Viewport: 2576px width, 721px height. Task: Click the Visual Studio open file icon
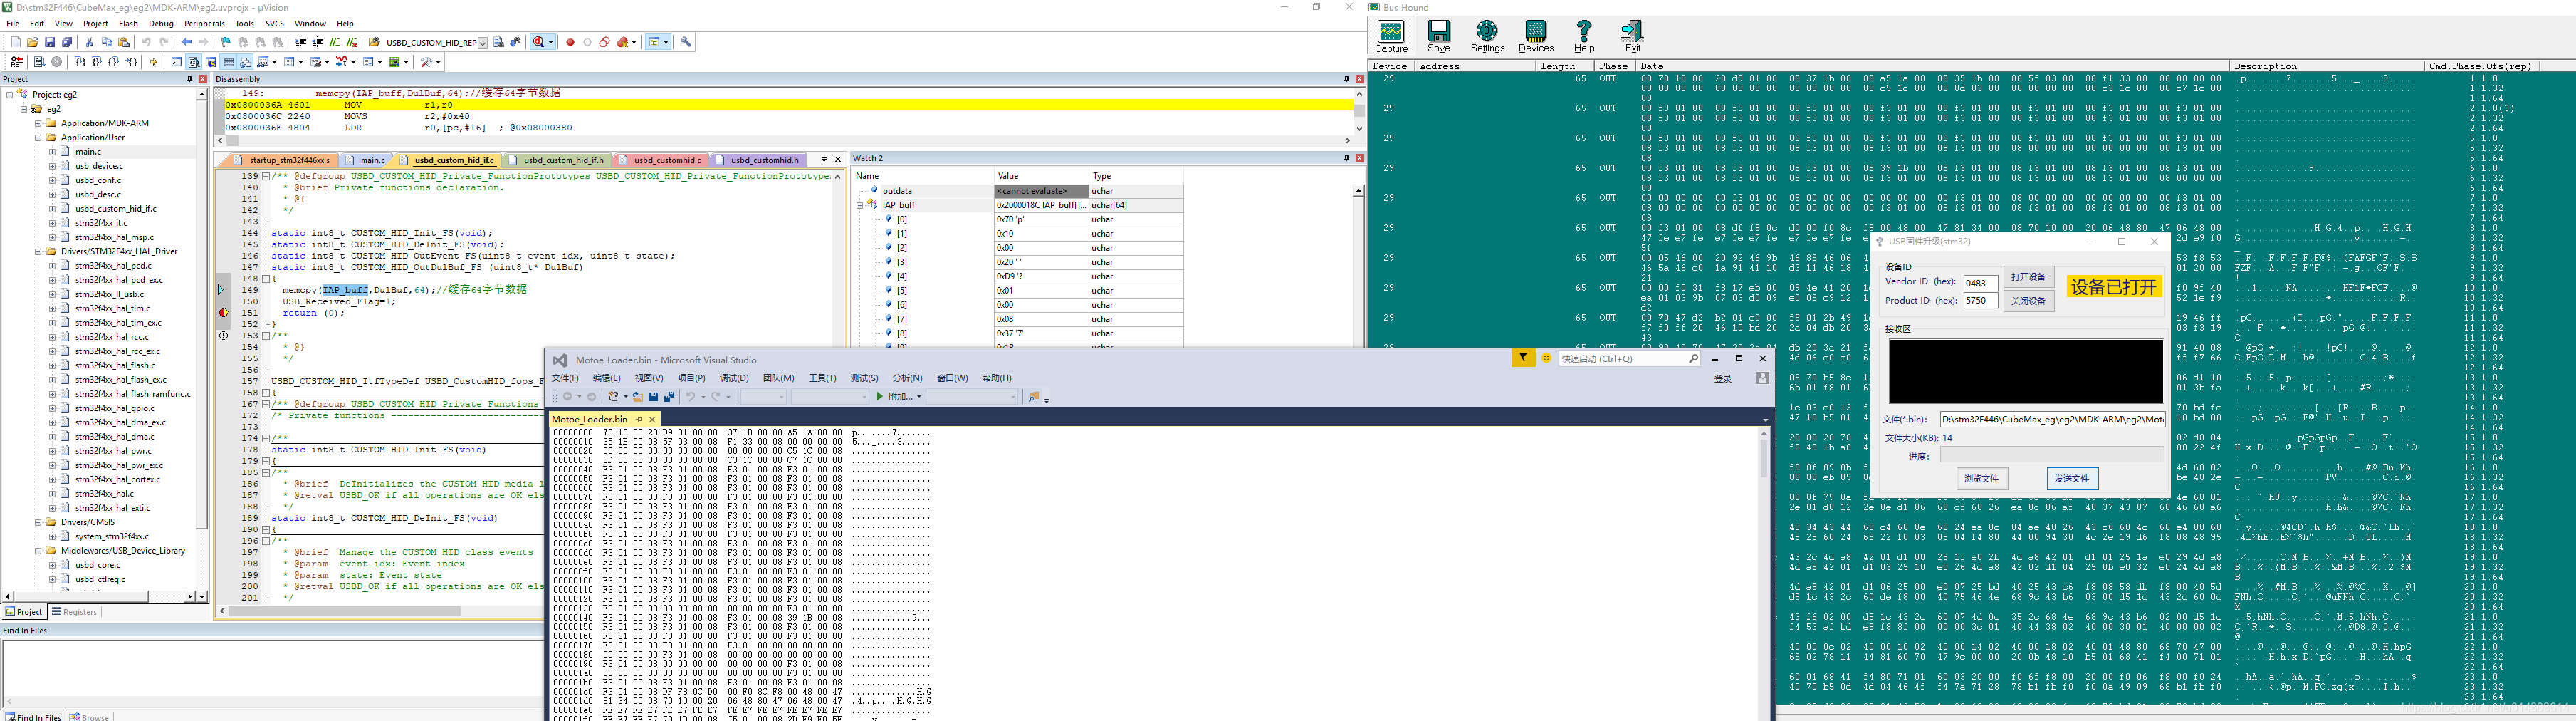pyautogui.click(x=637, y=397)
